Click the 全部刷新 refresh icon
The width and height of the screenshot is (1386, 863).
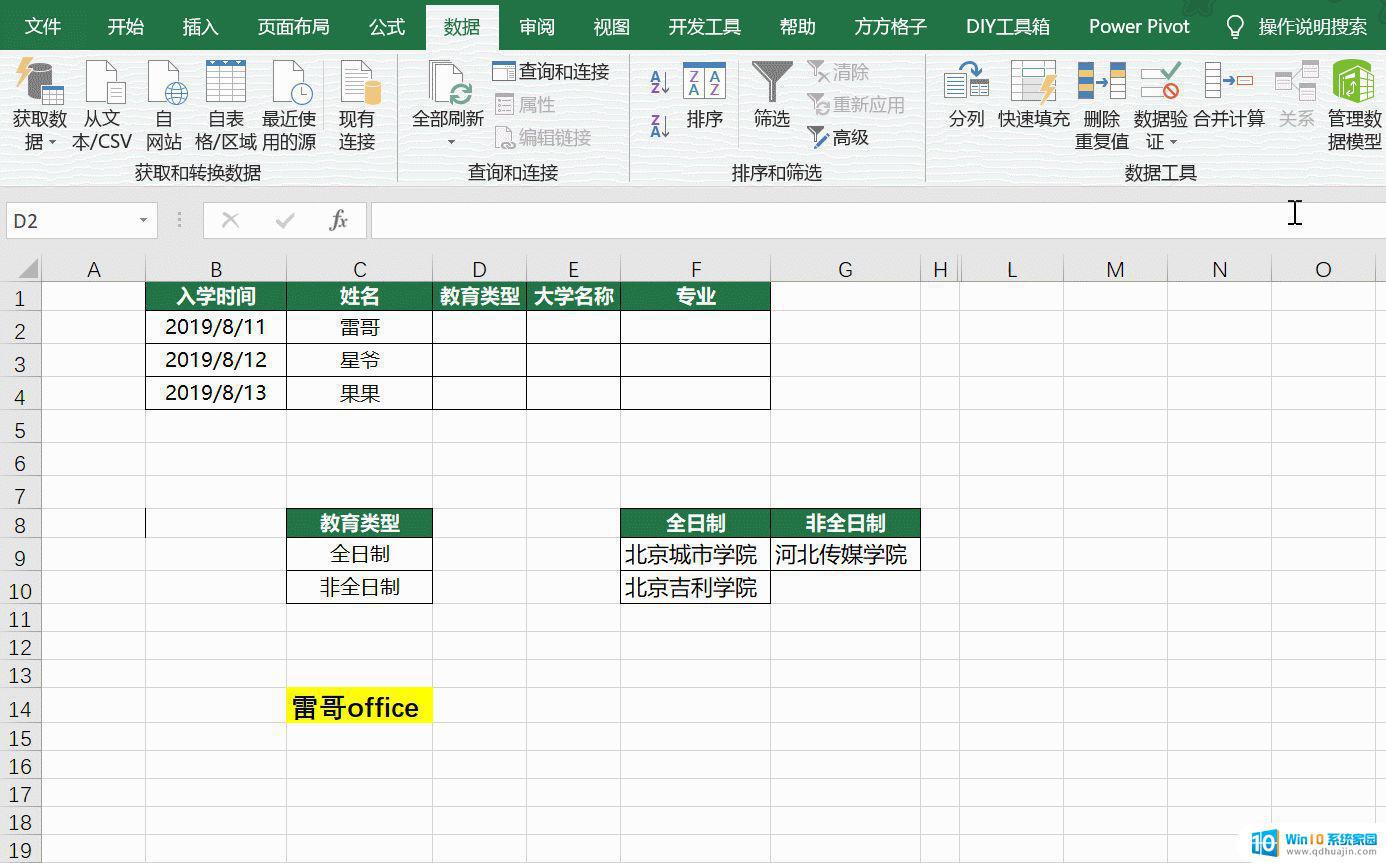point(449,82)
